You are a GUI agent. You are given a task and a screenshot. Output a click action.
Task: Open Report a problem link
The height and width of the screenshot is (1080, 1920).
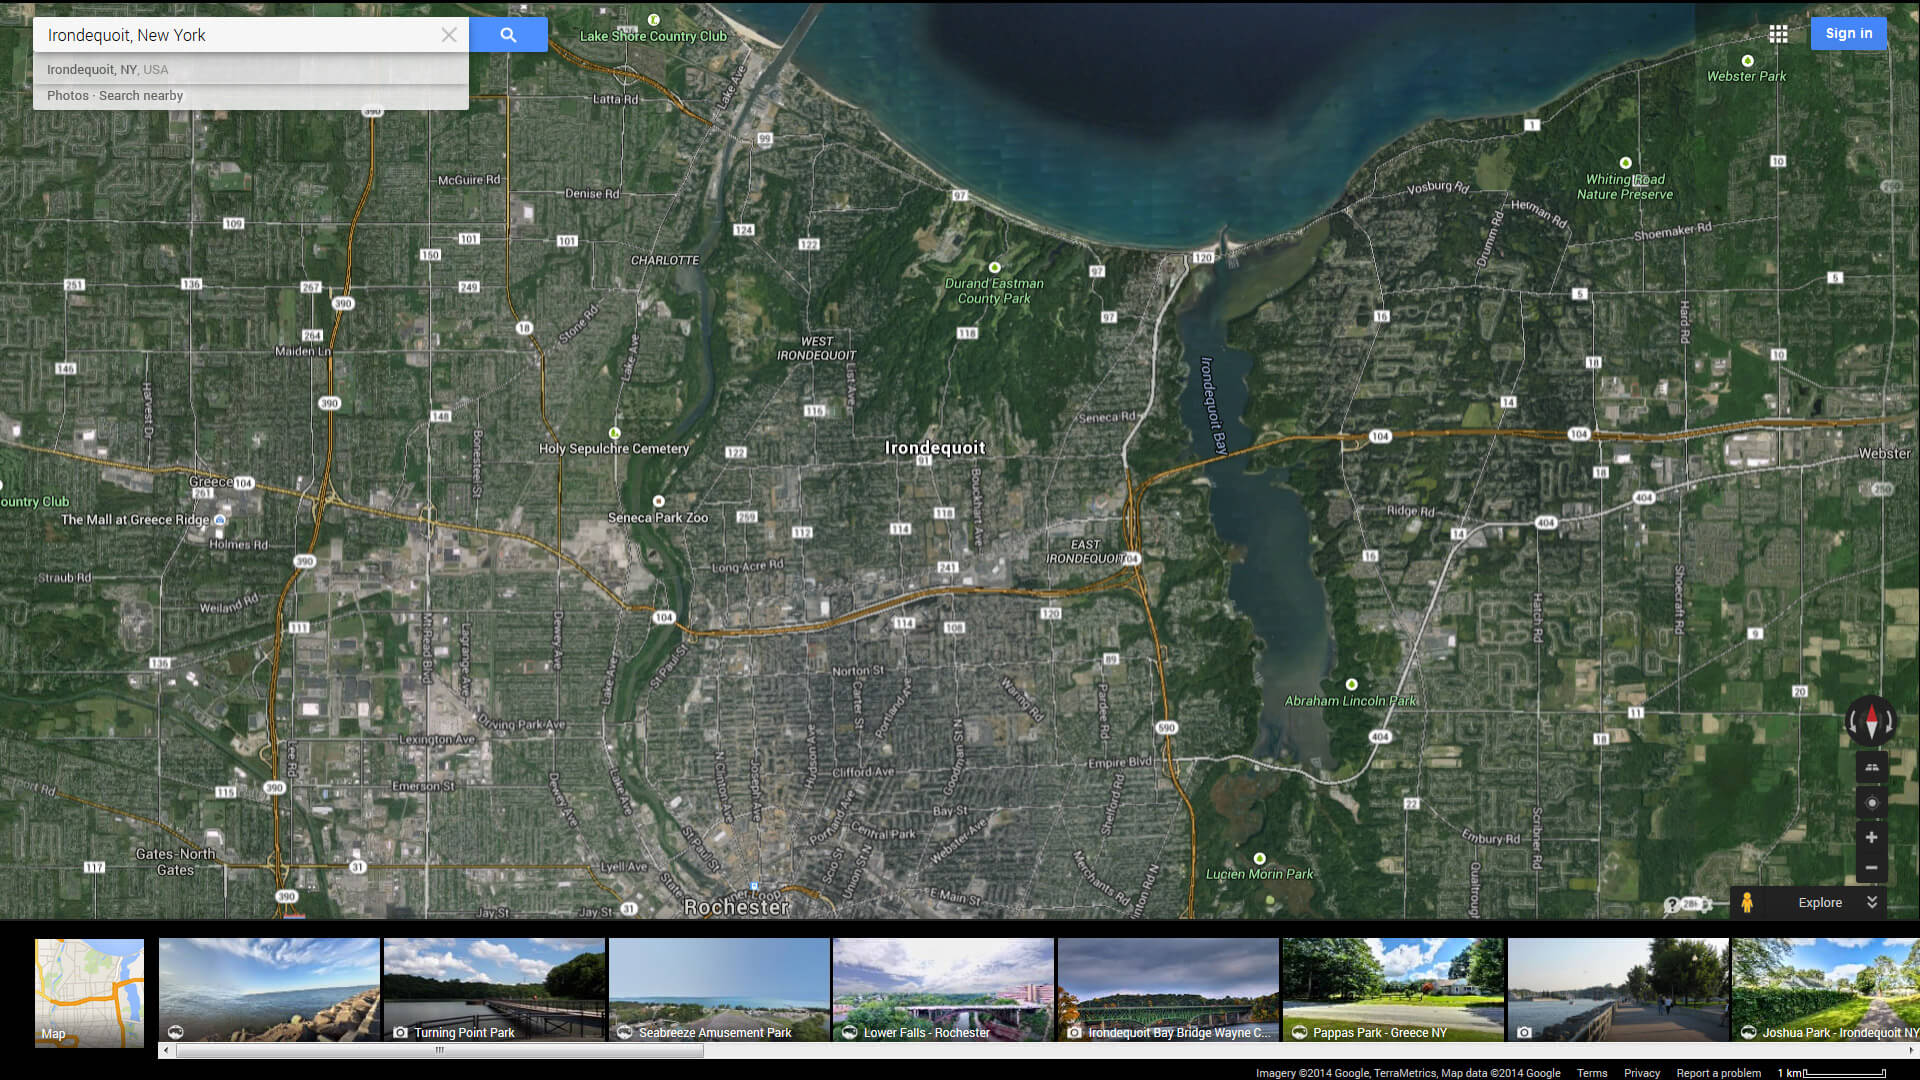[1718, 1073]
